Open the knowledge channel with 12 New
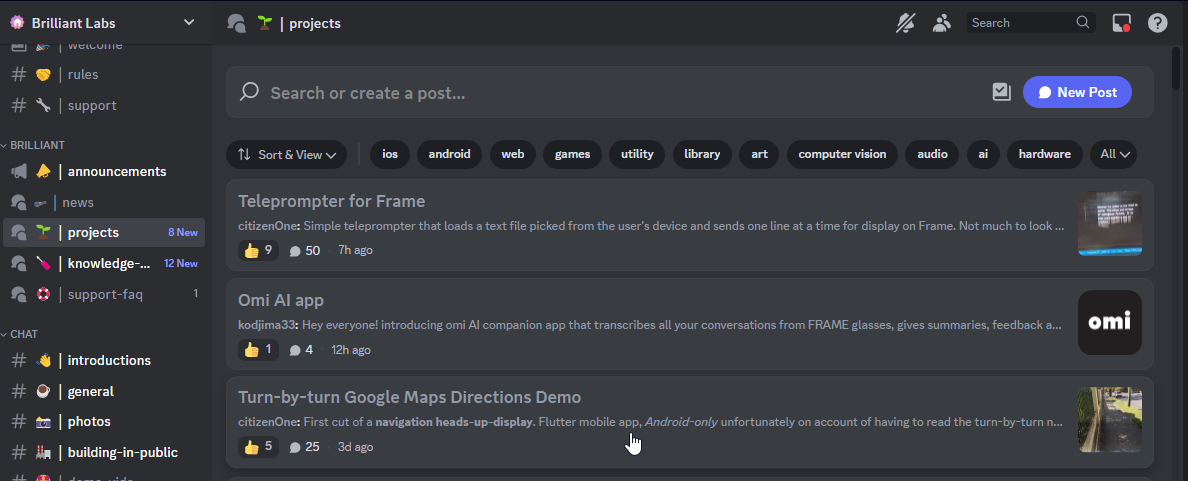This screenshot has height=481, width=1188. point(104,264)
